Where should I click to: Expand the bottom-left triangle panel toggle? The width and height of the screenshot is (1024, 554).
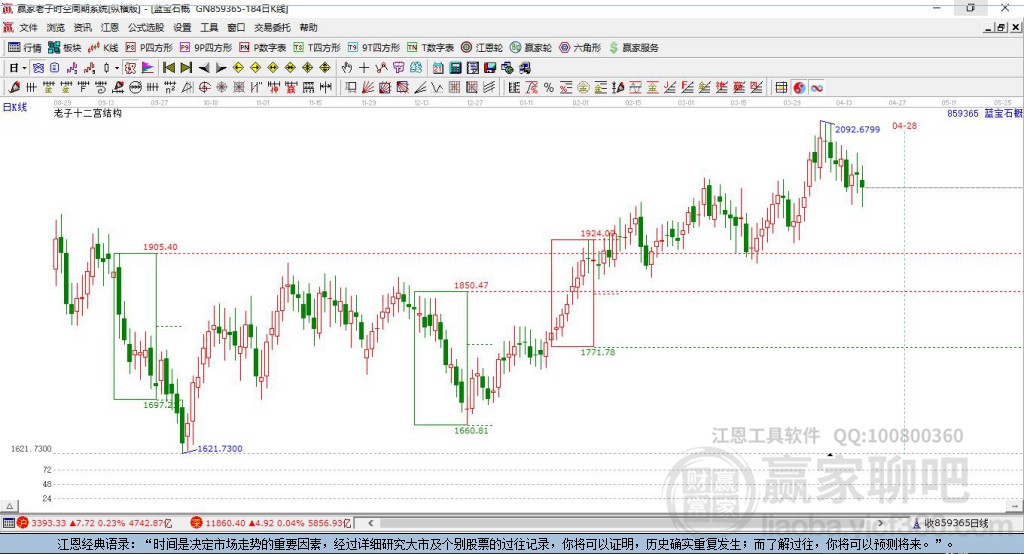point(10,506)
